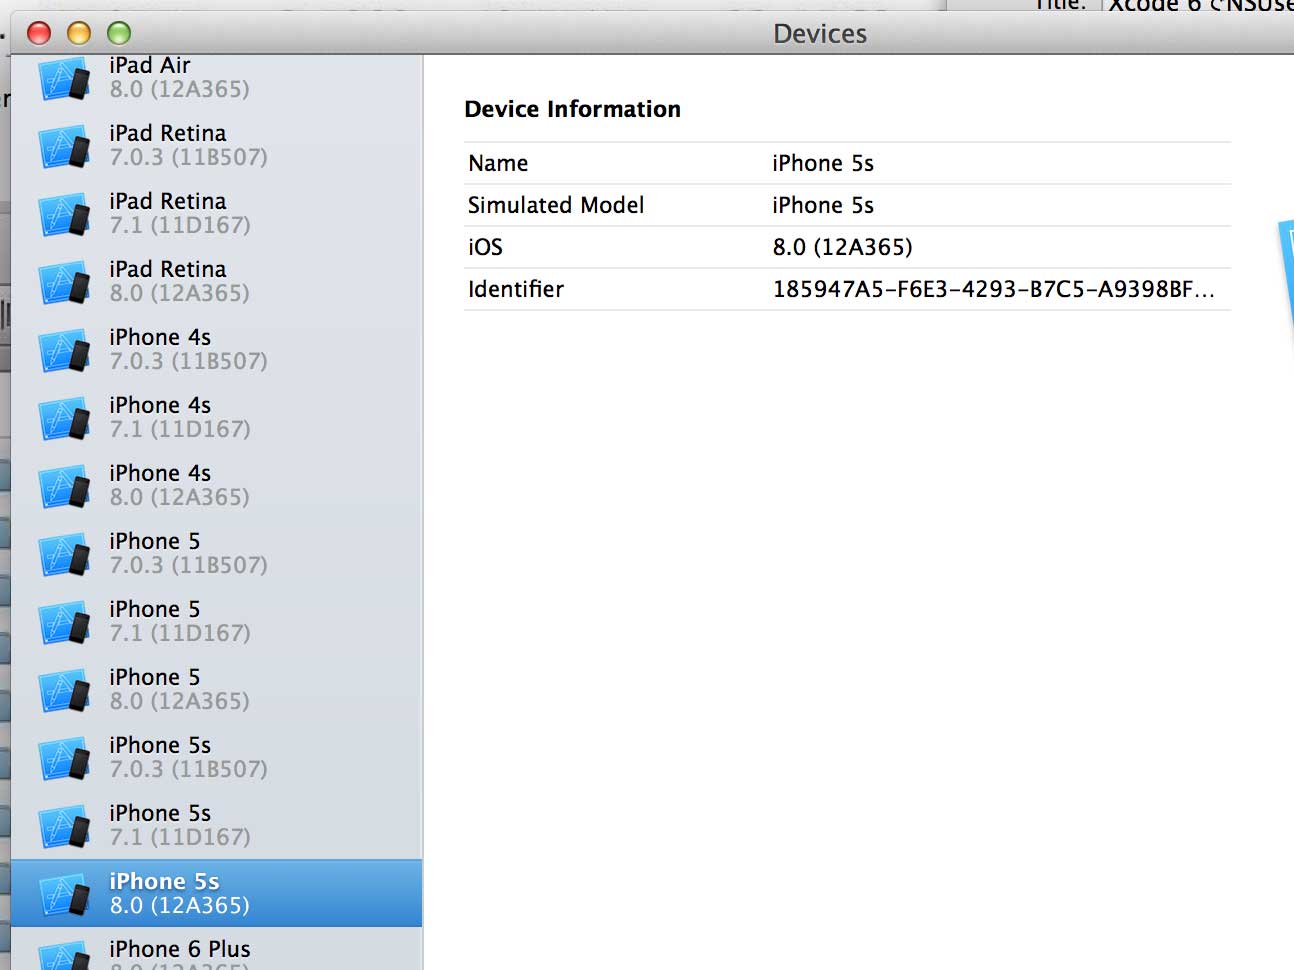Select iPhone 4s 8.0 (12A365) in device list
1294x970 pixels.
(x=216, y=485)
